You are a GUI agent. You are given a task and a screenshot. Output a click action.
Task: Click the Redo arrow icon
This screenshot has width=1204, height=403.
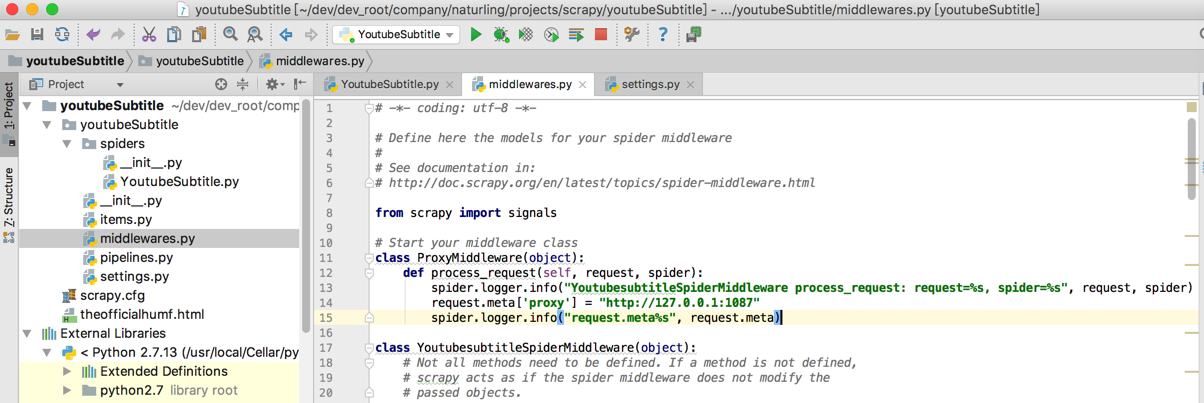click(x=117, y=34)
